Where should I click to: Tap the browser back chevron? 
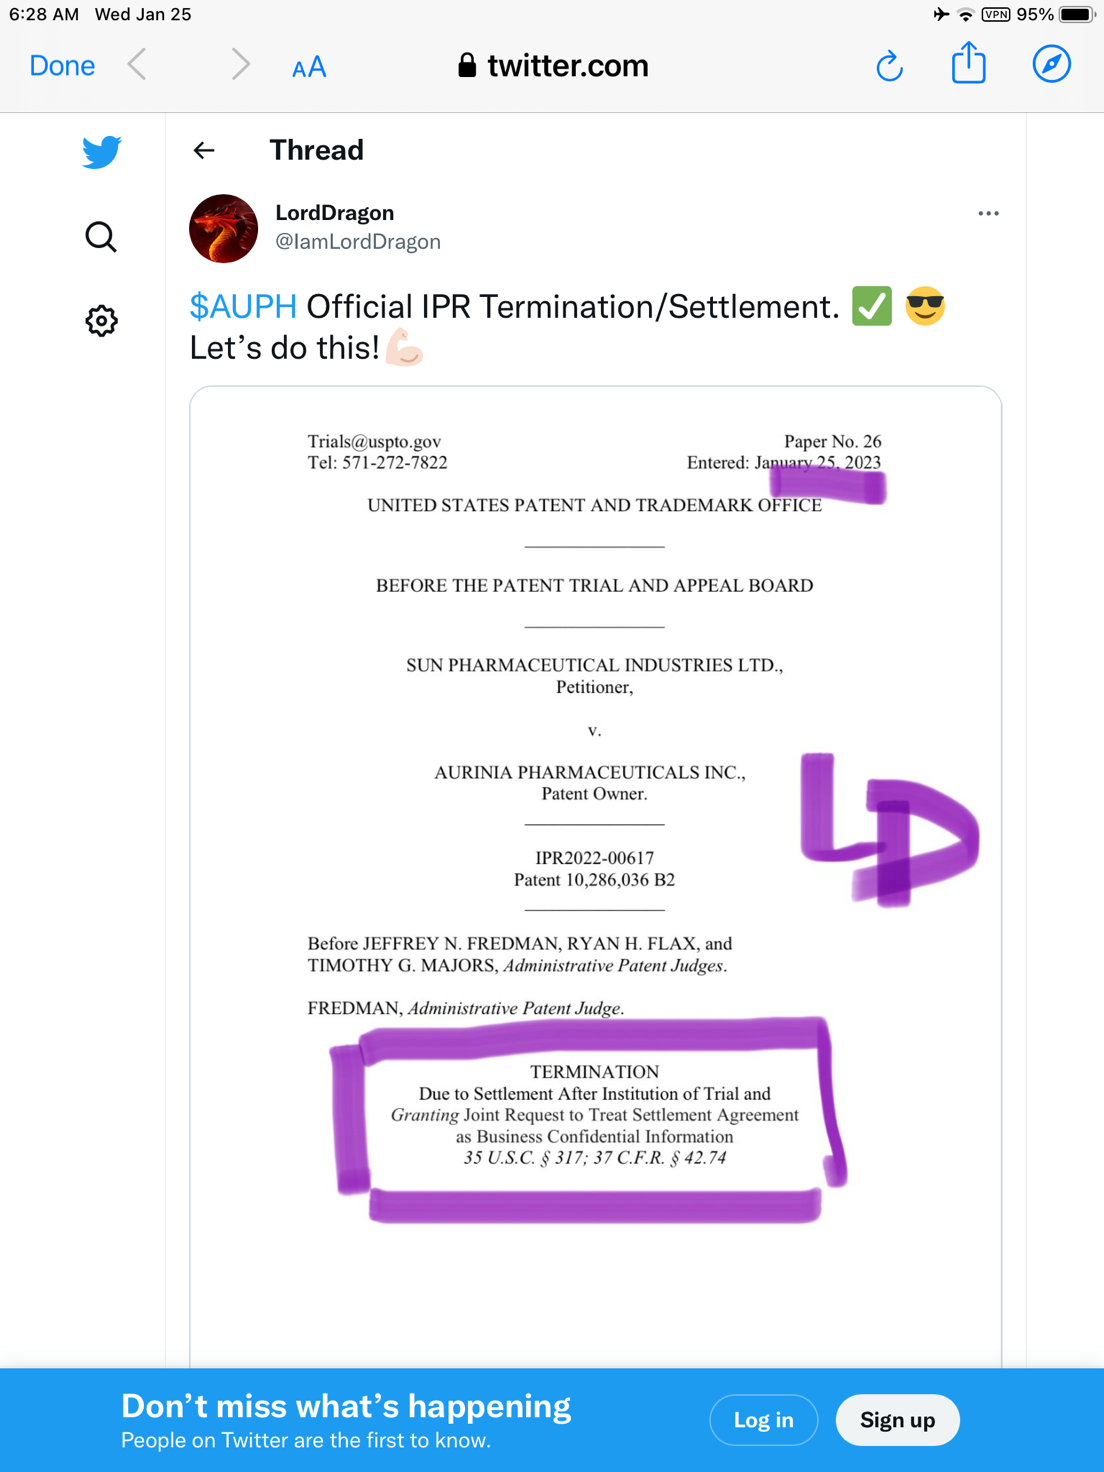[138, 65]
